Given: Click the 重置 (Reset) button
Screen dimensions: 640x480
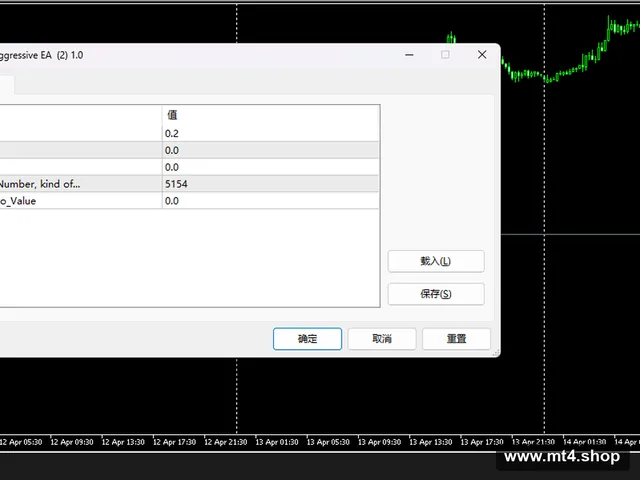Looking at the screenshot, I should (x=456, y=339).
